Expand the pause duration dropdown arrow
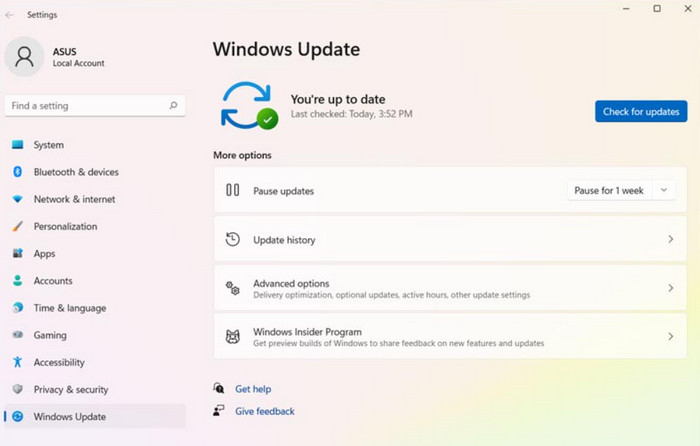The image size is (700, 446). pos(664,190)
